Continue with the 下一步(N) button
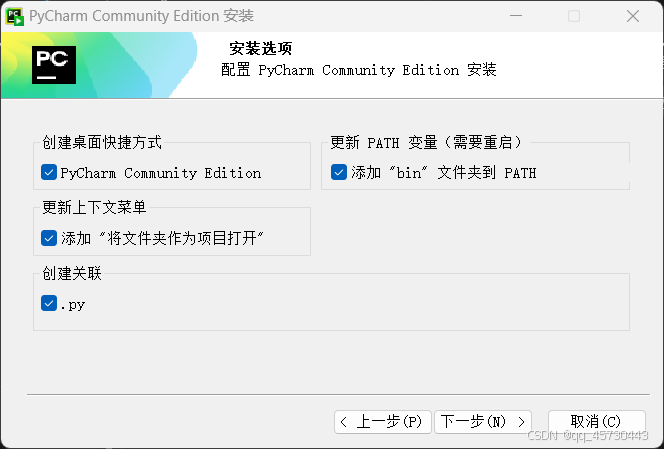The width and height of the screenshot is (664, 449). coord(483,421)
